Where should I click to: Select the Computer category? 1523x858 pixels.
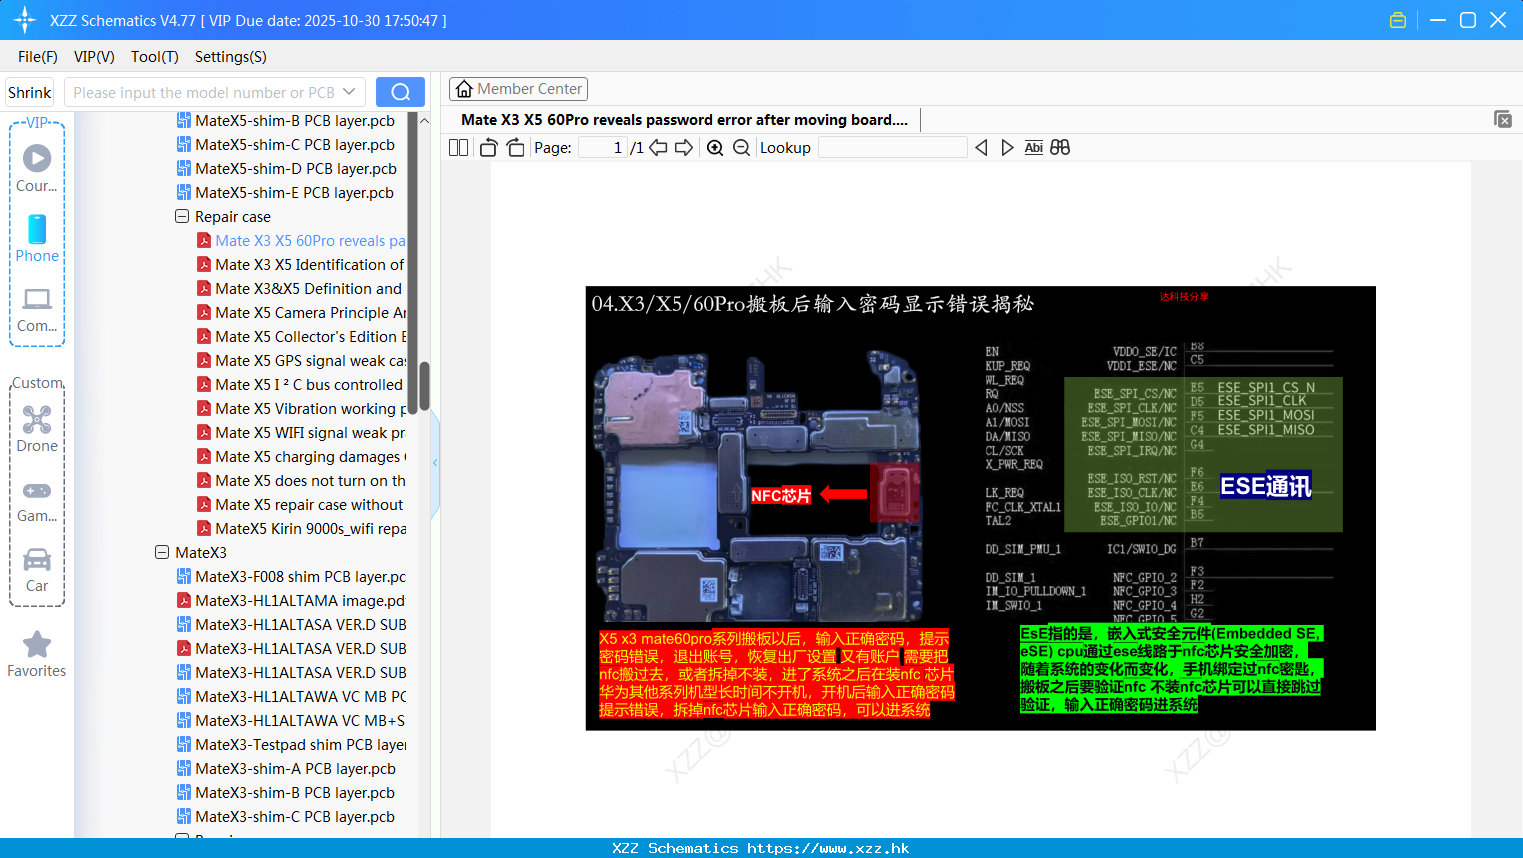pyautogui.click(x=37, y=309)
